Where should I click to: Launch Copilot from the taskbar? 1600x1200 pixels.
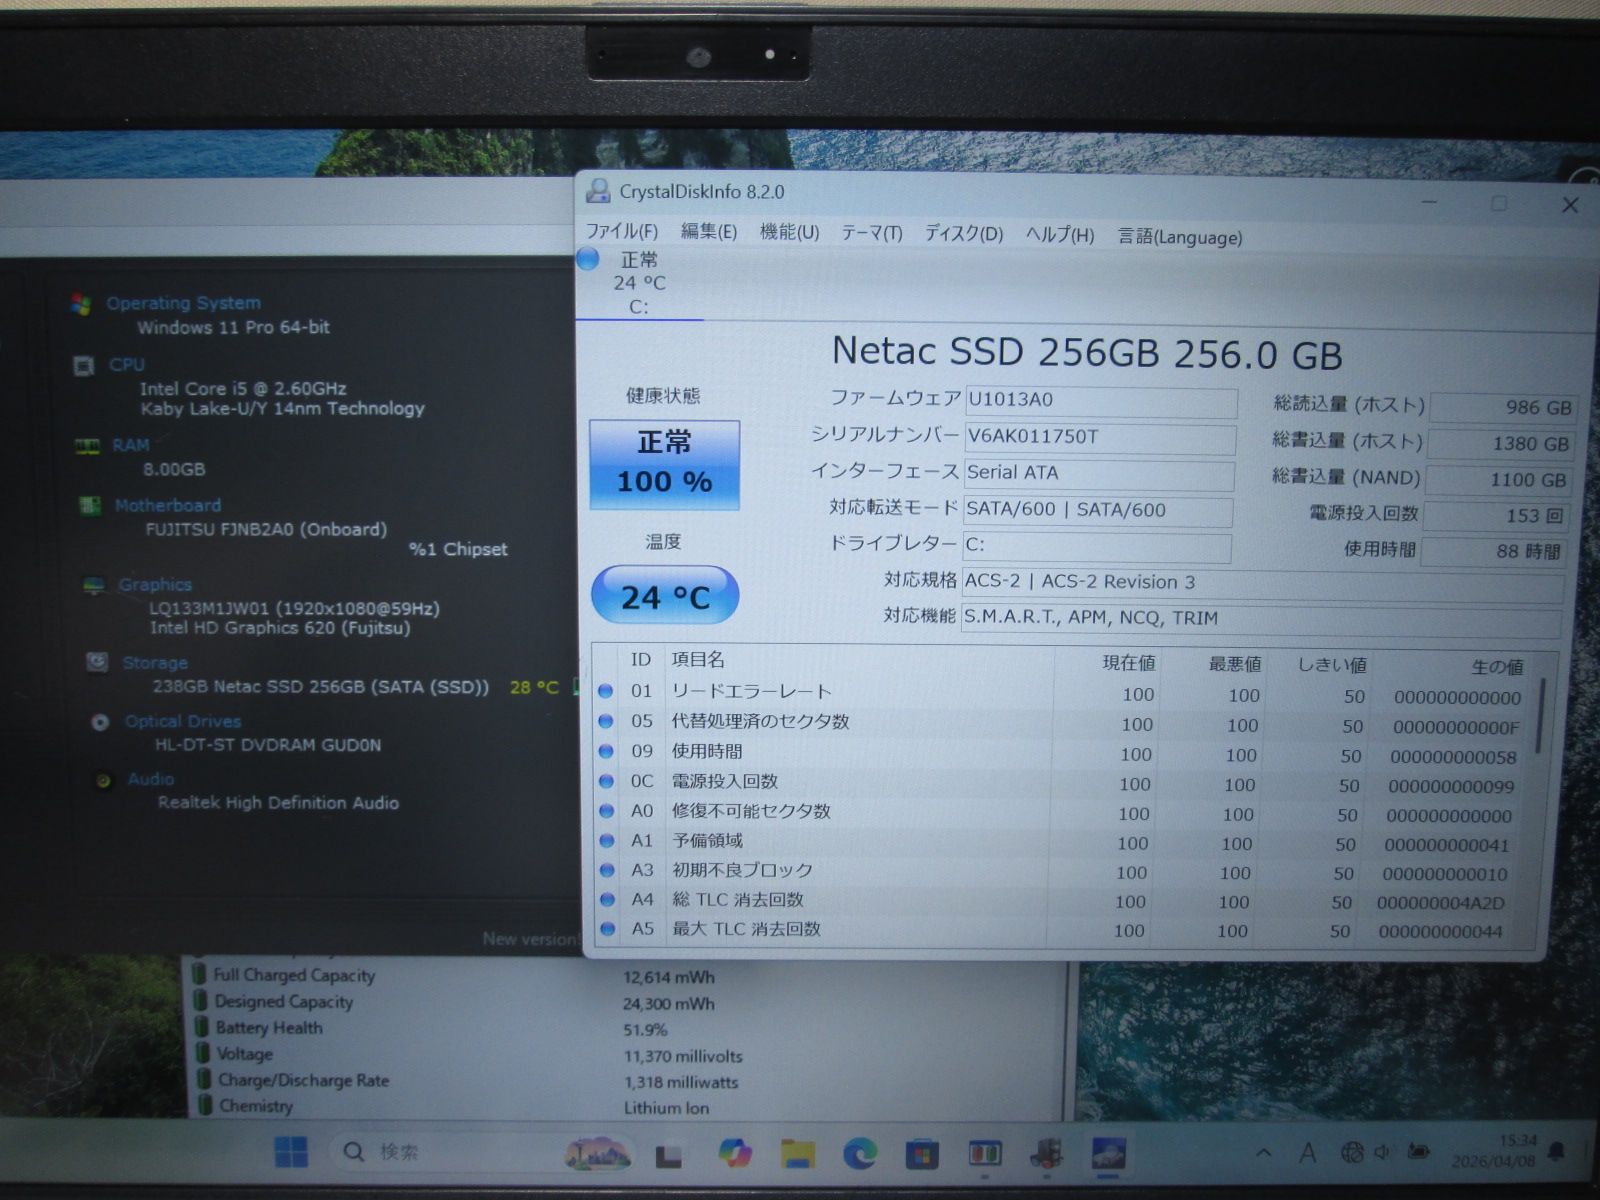point(735,1153)
